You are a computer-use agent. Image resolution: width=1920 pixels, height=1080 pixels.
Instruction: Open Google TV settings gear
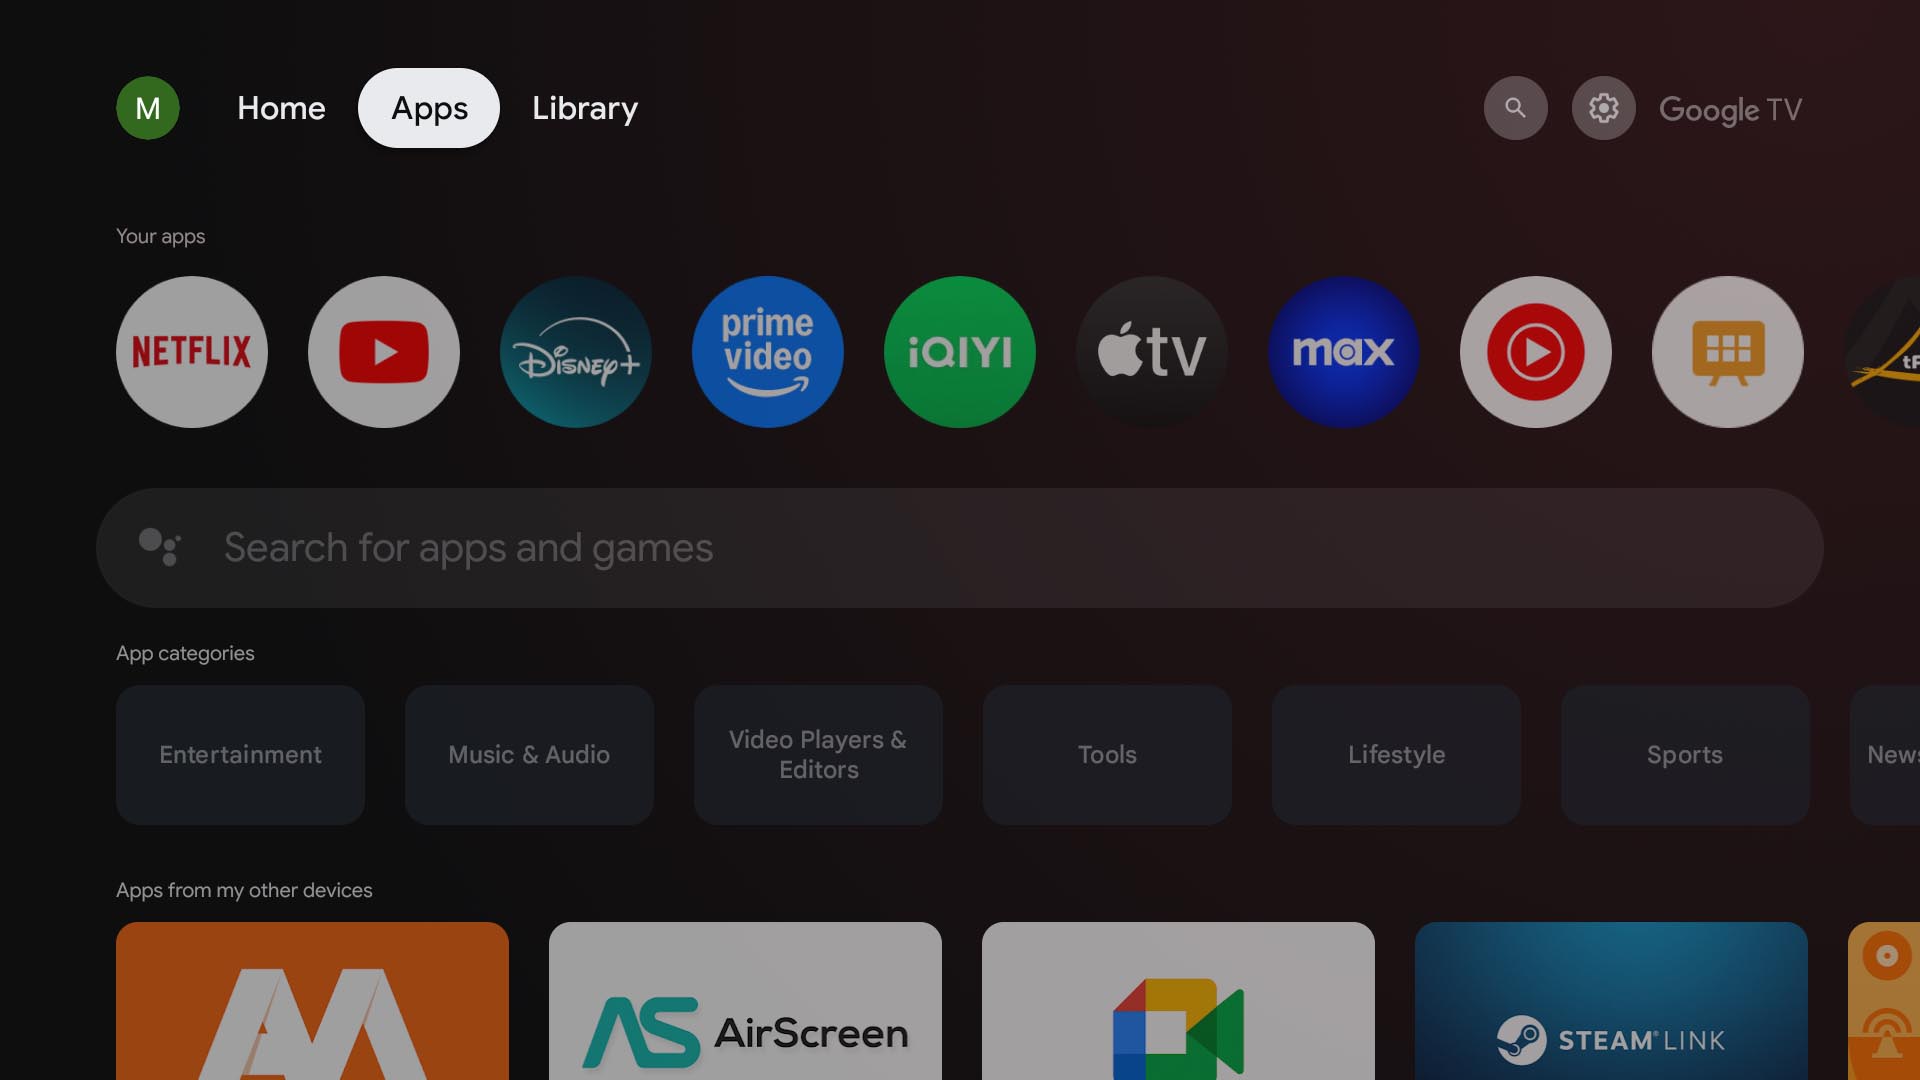1604,107
